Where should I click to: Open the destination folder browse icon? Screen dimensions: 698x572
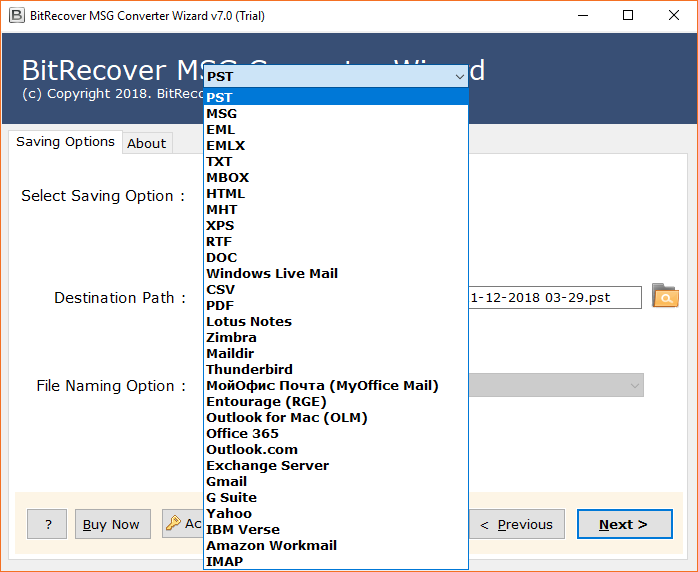[665, 296]
